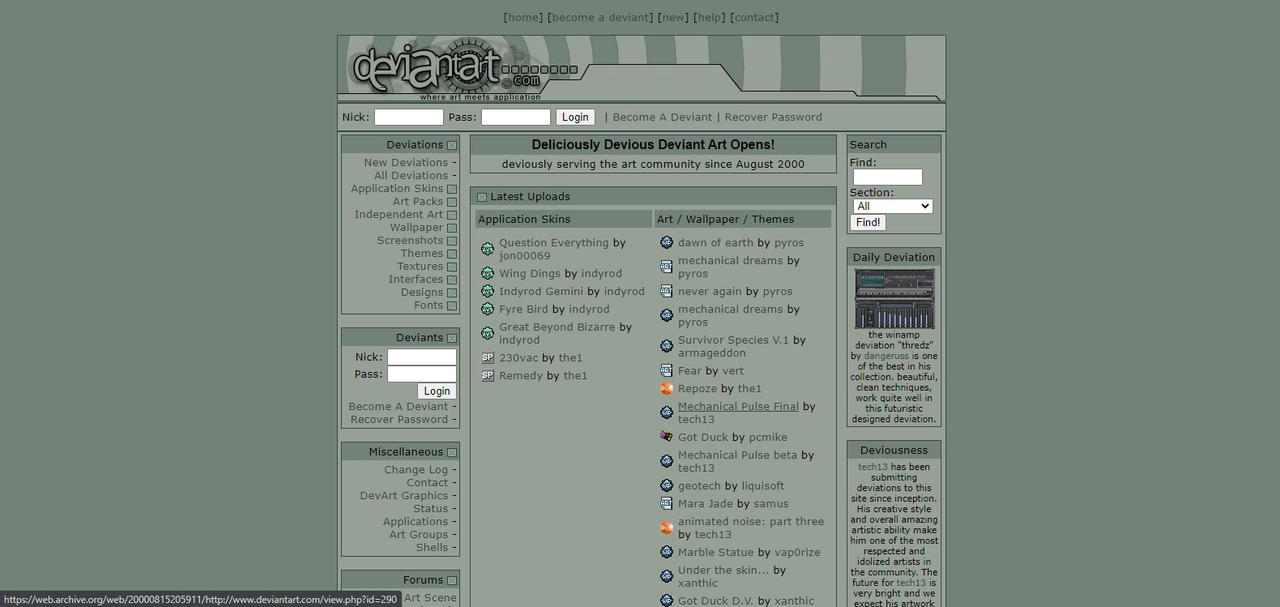Click the icon beside the Latest Uploads header
This screenshot has height=607, width=1280.
(x=482, y=196)
